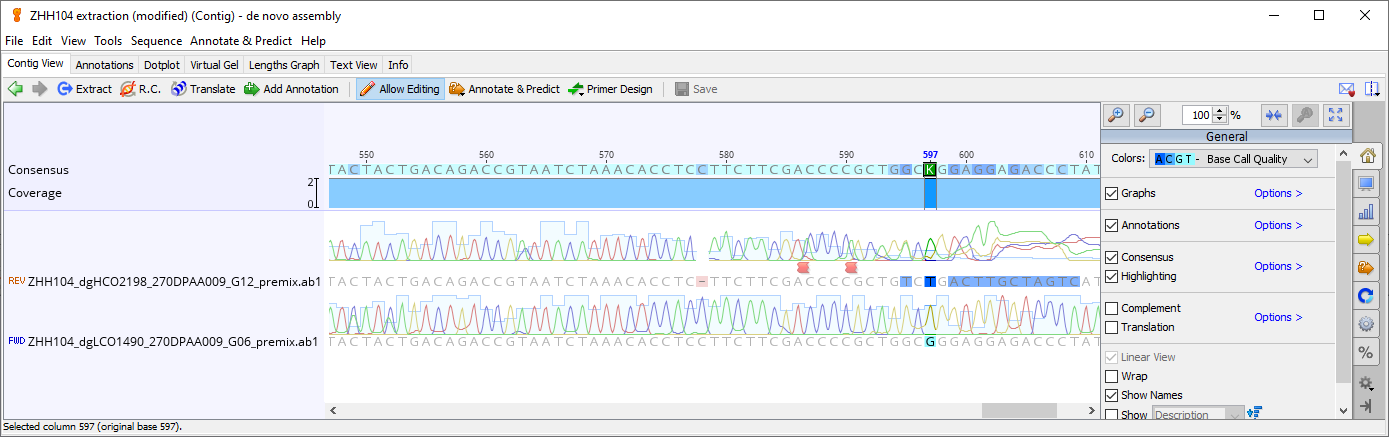The width and height of the screenshot is (1389, 437).
Task: Select the highlighted K base in Consensus
Action: click(x=930, y=169)
